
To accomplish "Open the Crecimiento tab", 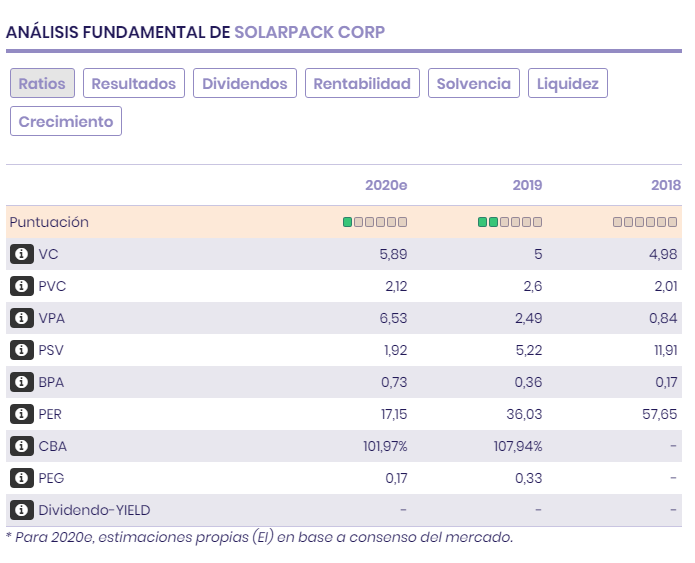I will (66, 122).
